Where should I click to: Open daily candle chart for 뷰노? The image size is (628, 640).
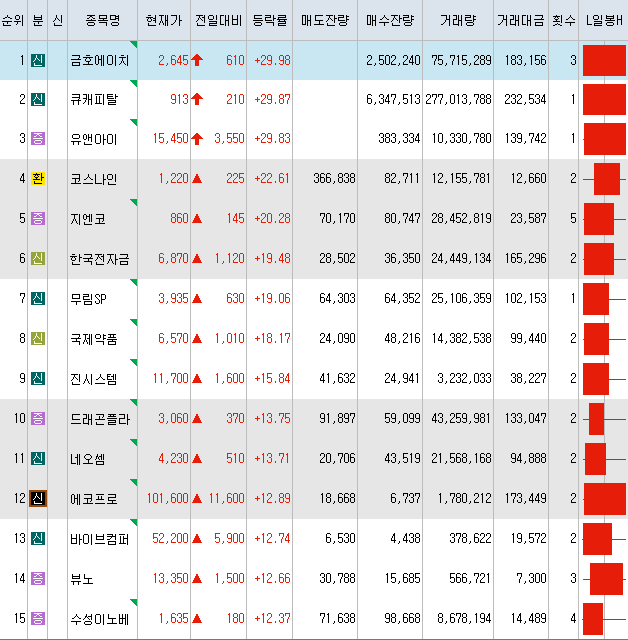pyautogui.click(x=604, y=579)
